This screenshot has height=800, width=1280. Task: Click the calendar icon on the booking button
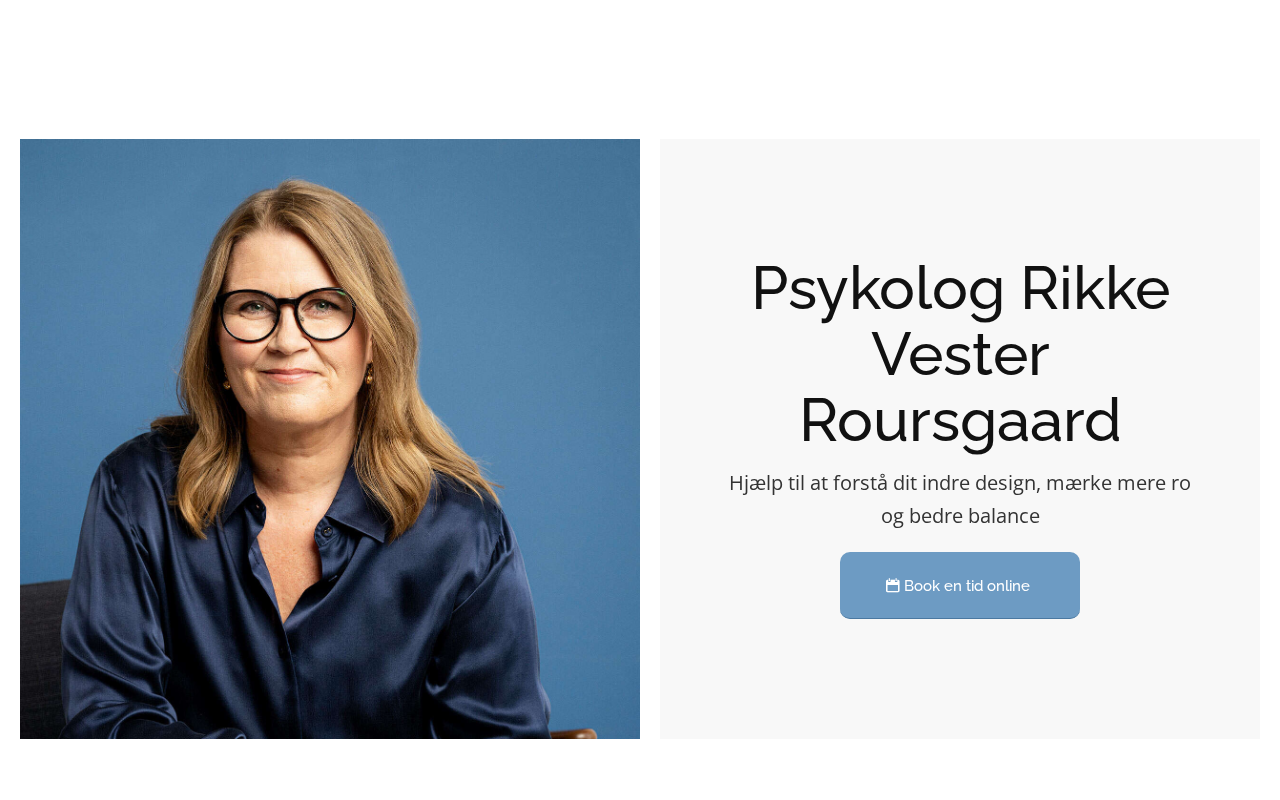892,585
